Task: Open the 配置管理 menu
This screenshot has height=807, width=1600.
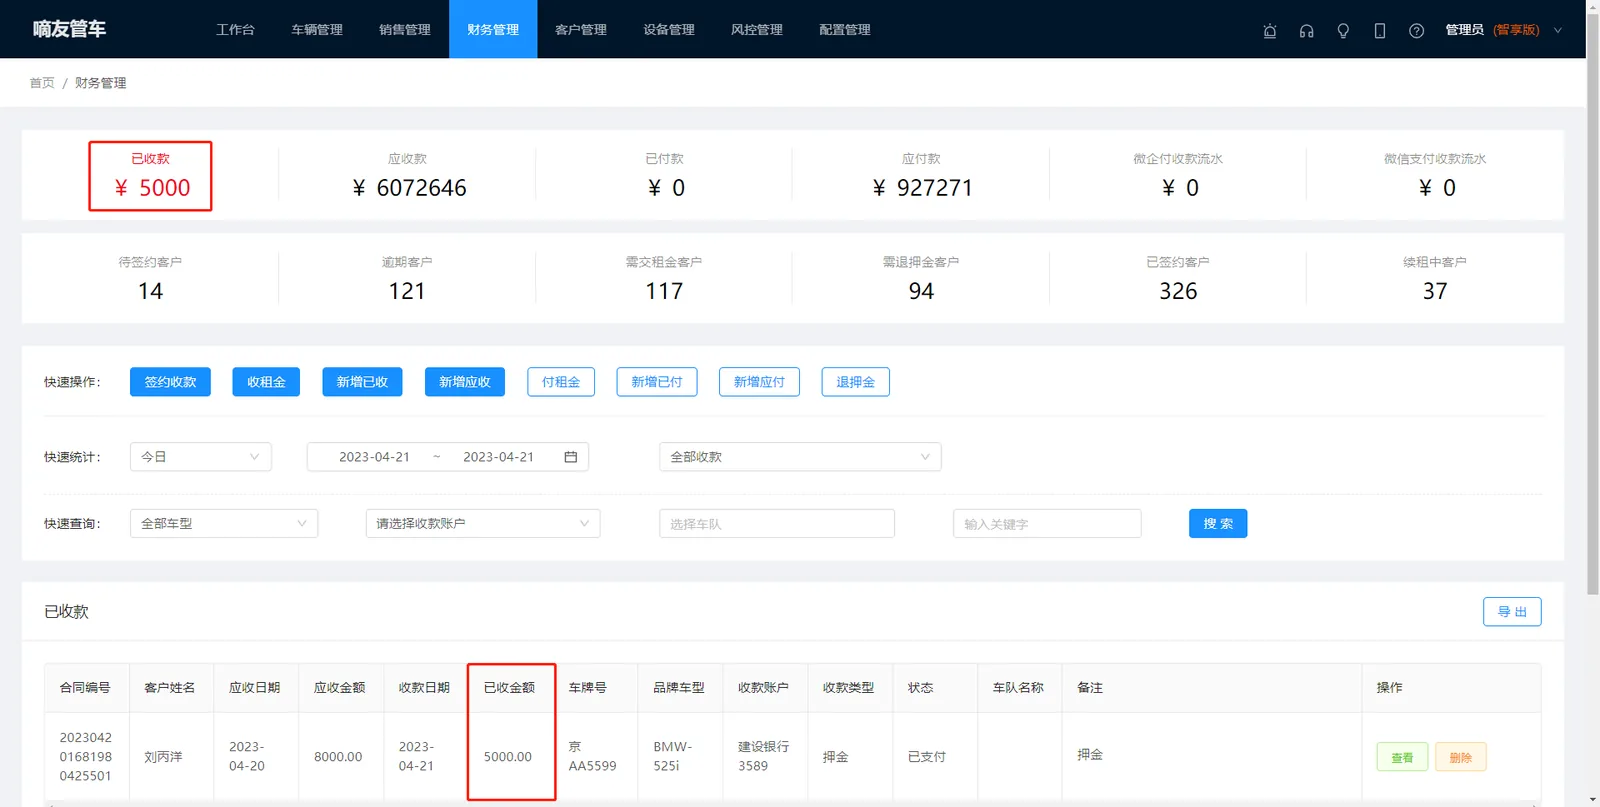Action: tap(845, 29)
